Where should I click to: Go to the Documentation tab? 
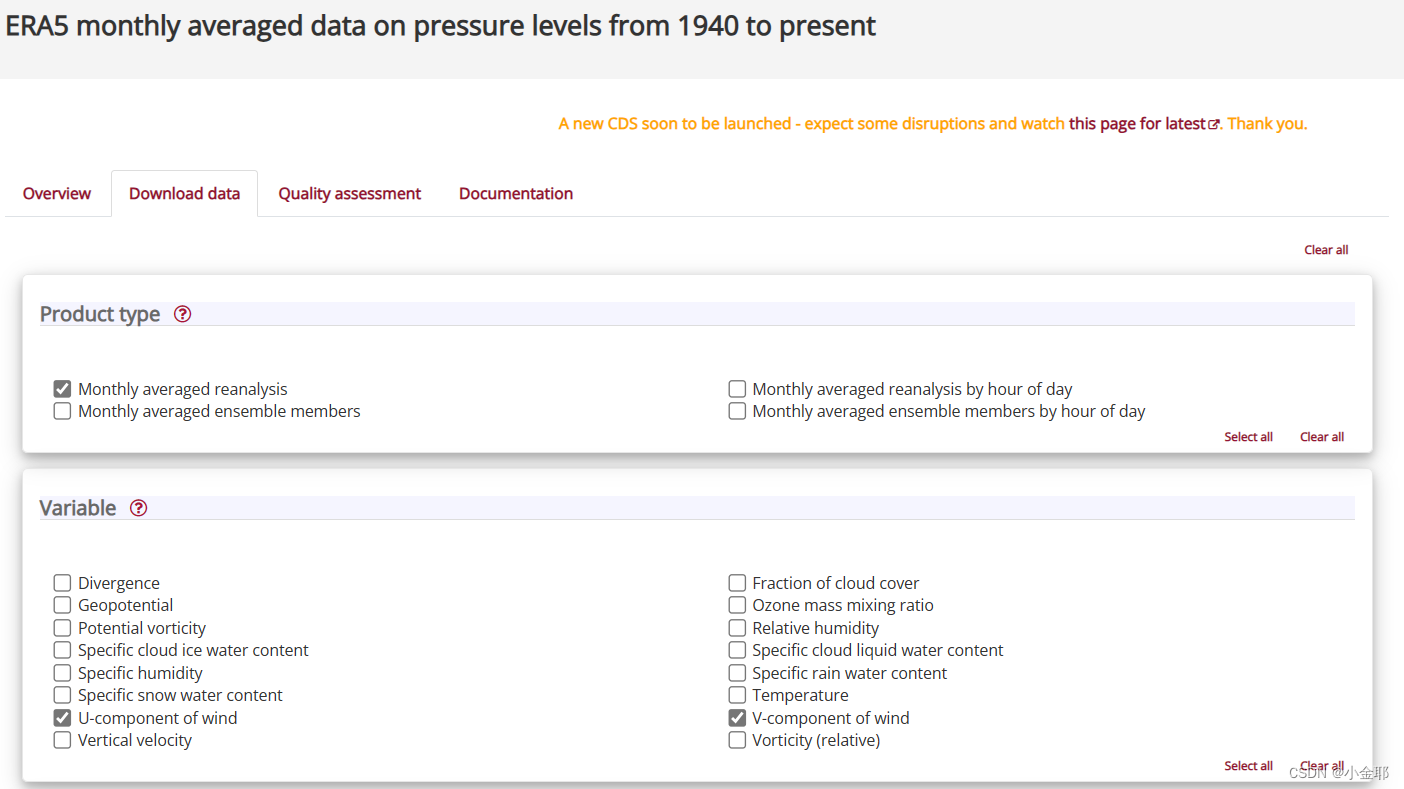pyautogui.click(x=516, y=194)
